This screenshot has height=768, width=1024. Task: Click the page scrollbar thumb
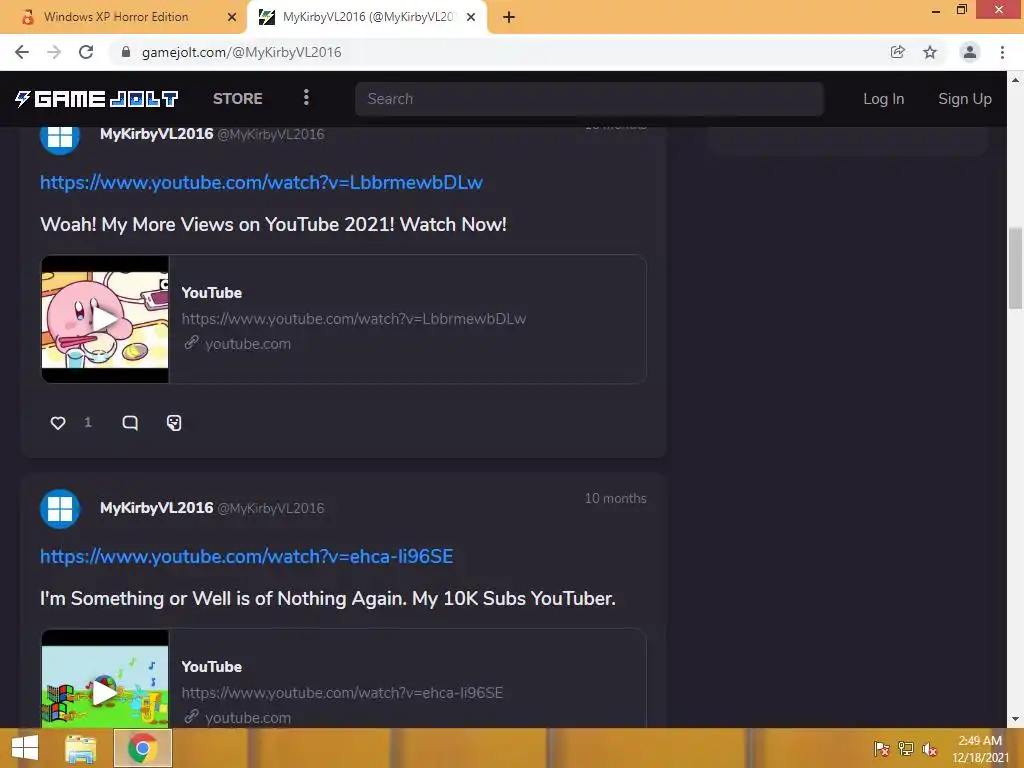pos(1015,268)
